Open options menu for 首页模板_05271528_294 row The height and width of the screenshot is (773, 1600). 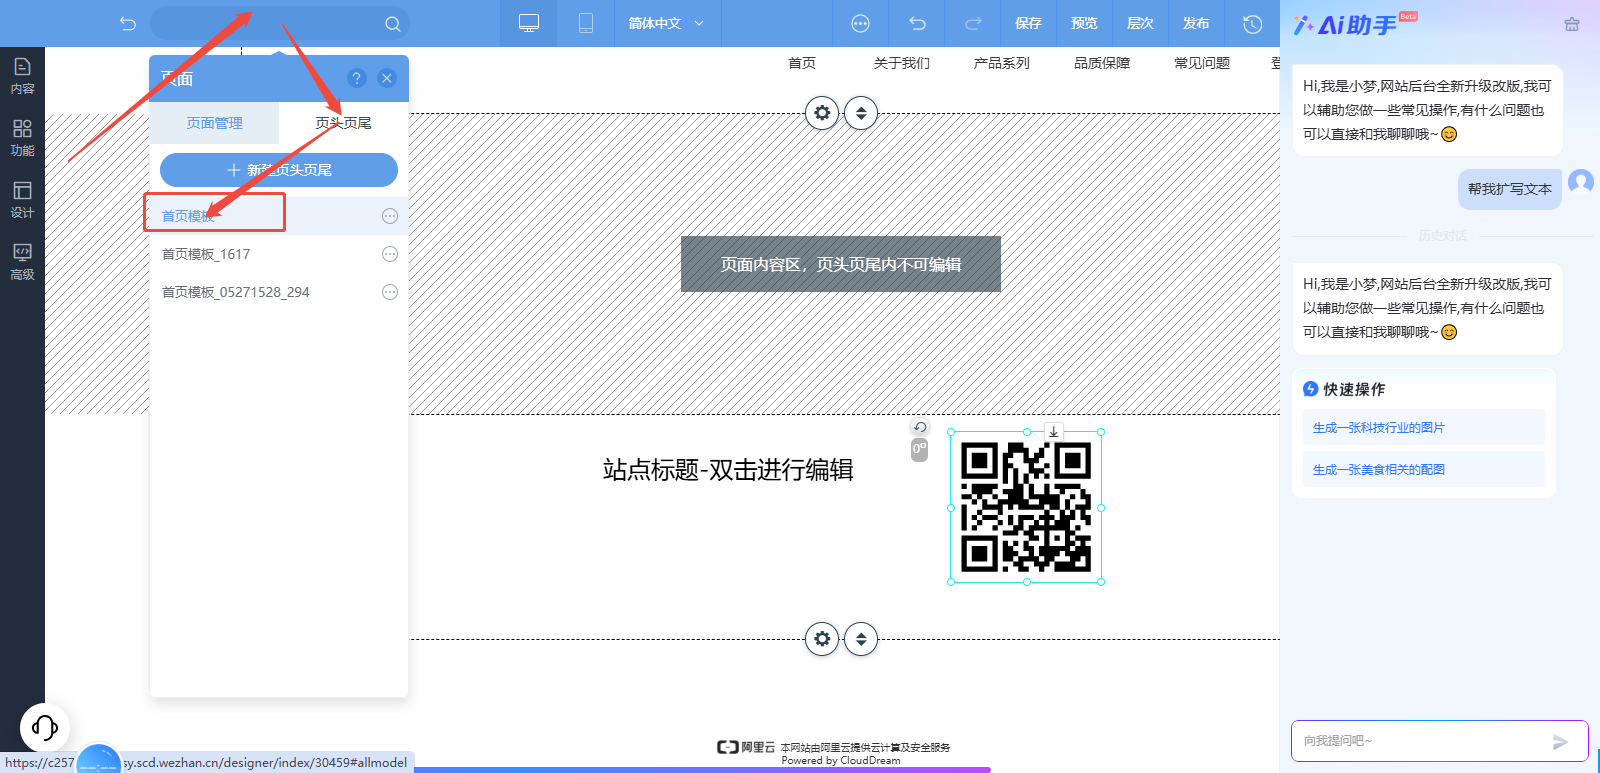390,292
